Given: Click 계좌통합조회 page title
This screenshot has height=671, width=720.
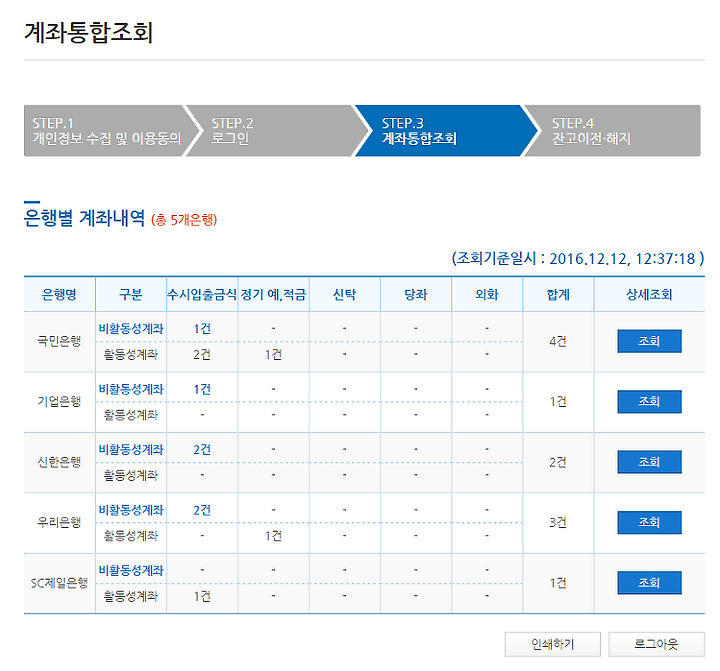Looking at the screenshot, I should (89, 33).
